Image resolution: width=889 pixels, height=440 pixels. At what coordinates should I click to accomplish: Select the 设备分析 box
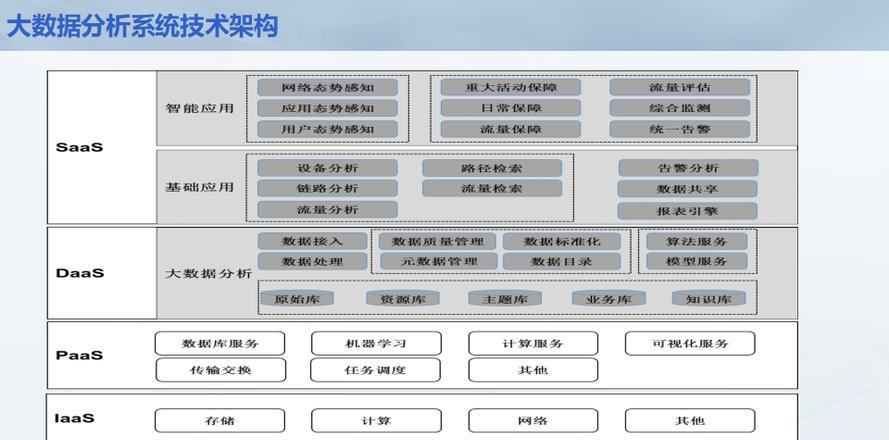327,168
